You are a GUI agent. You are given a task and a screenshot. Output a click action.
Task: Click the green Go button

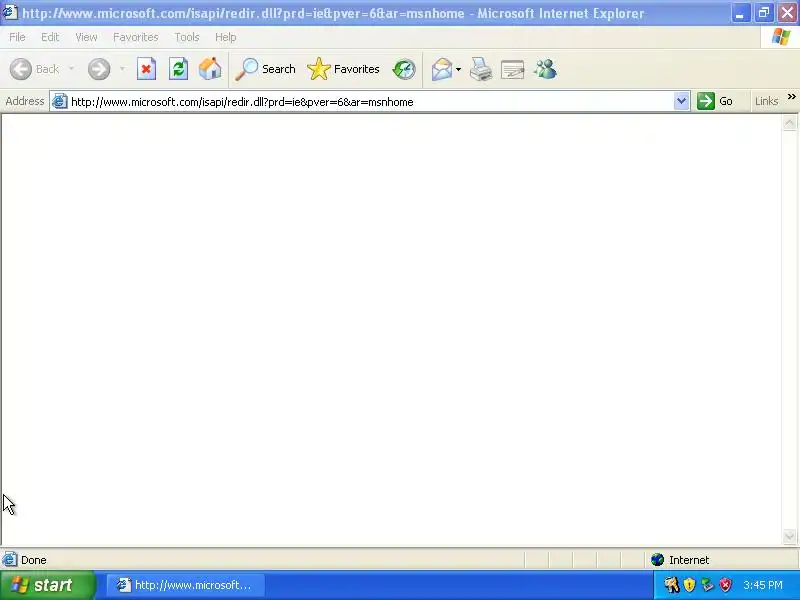(715, 101)
